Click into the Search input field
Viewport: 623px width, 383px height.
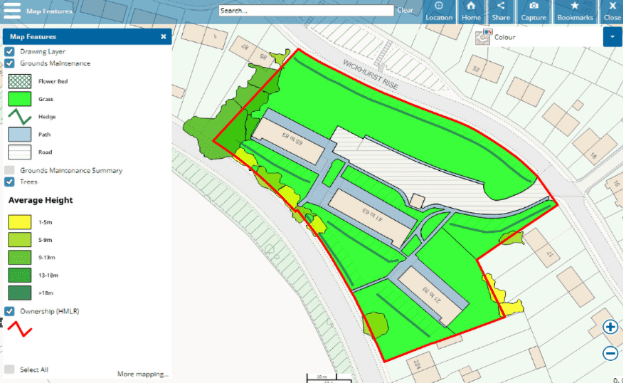306,11
